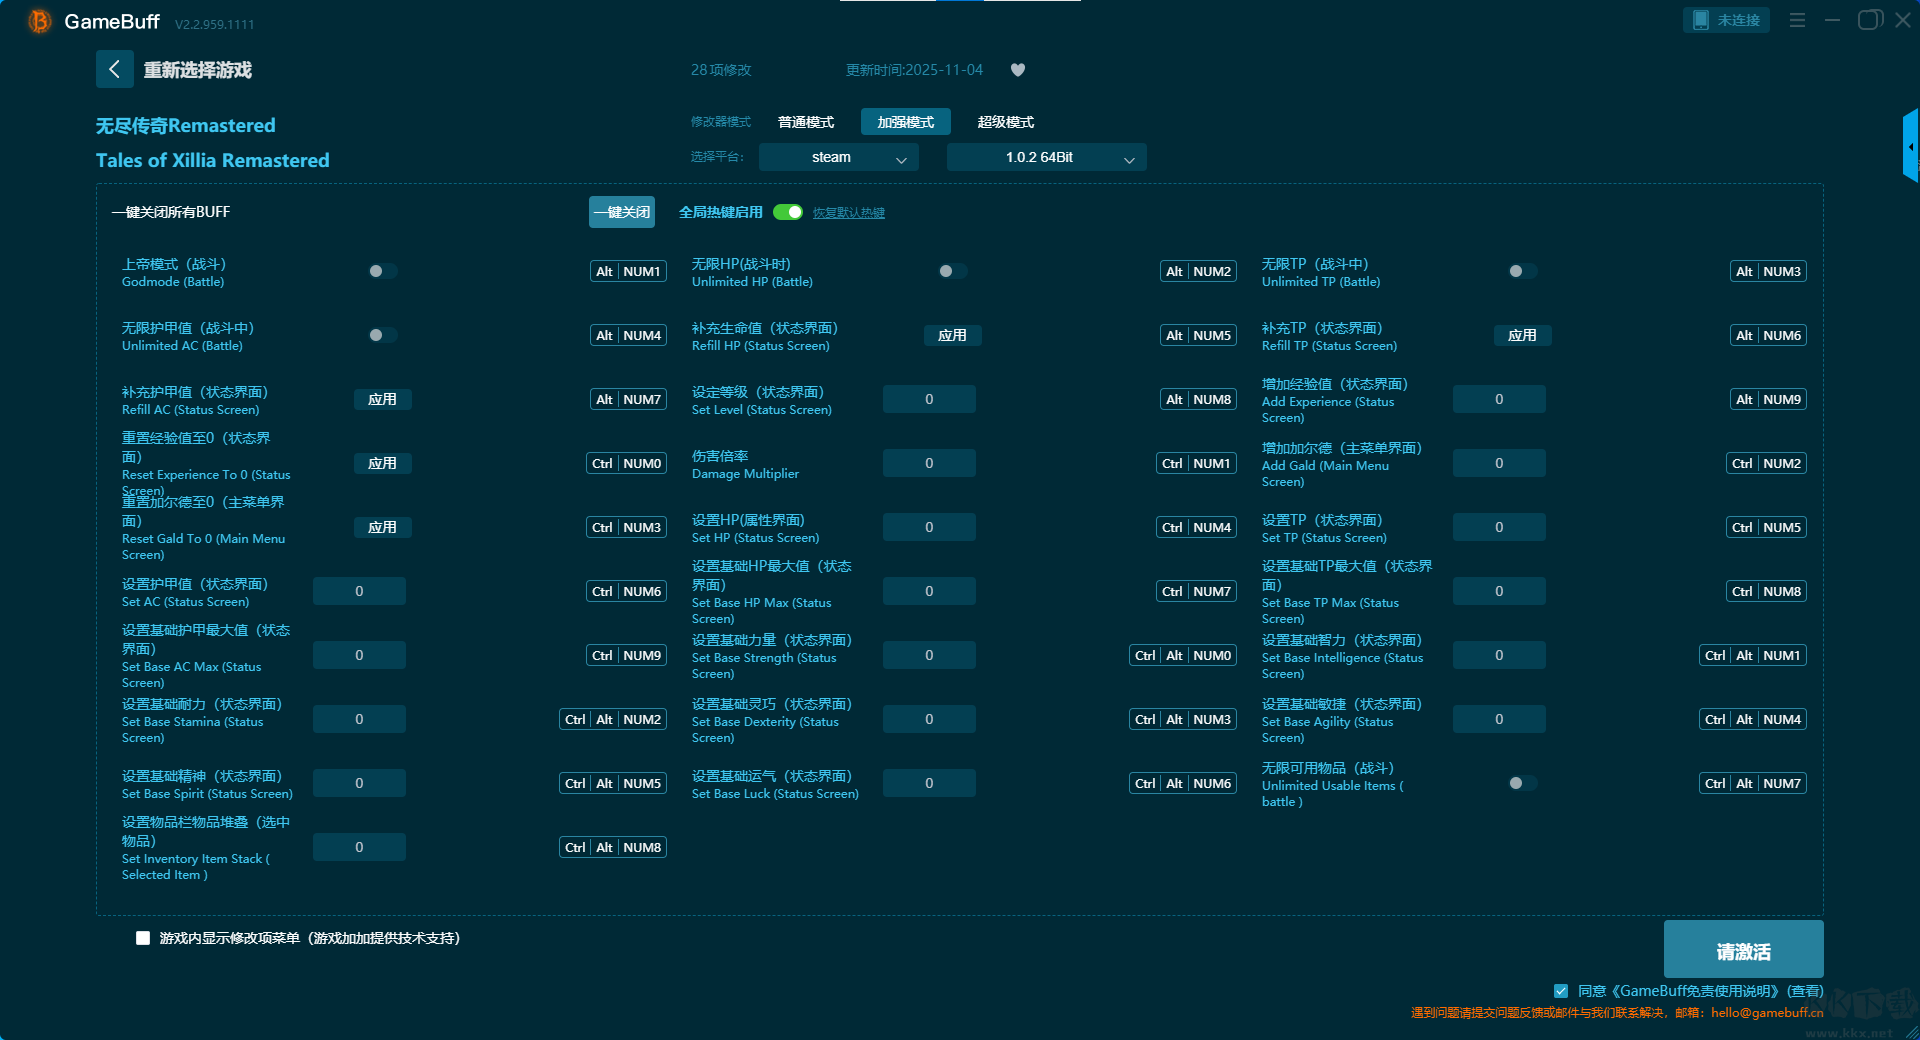Click the Ctrl Alt NUM7 hotkey
1920x1040 pixels.
tap(1753, 783)
